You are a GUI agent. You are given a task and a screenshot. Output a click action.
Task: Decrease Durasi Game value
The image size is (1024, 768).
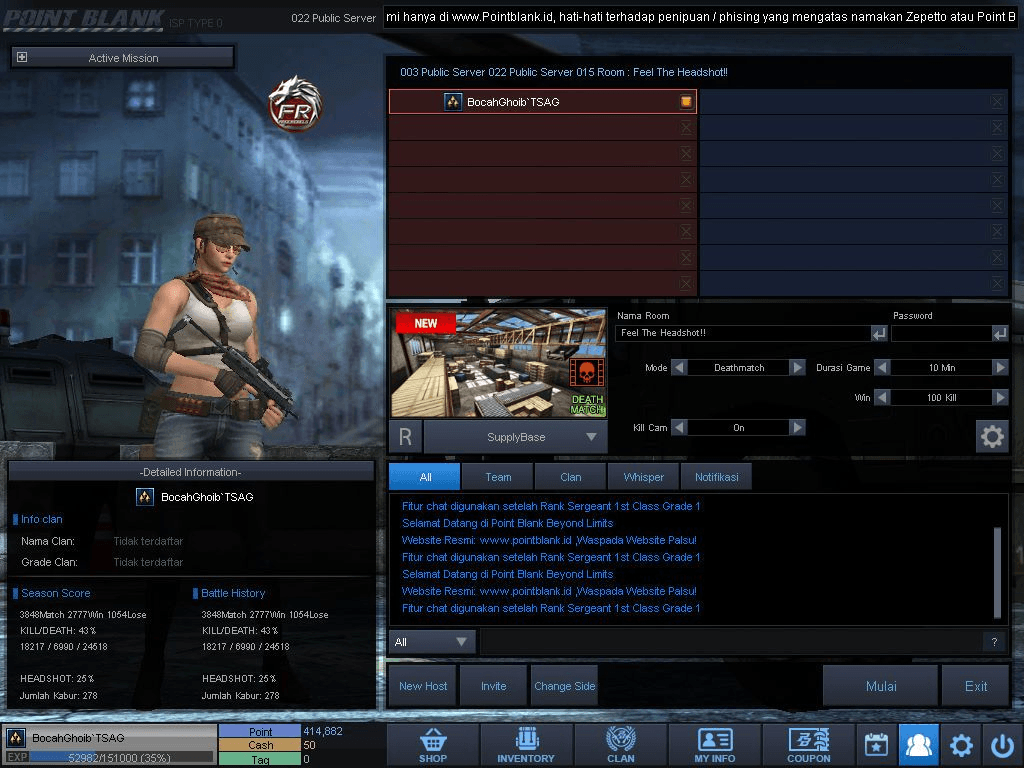[882, 368]
